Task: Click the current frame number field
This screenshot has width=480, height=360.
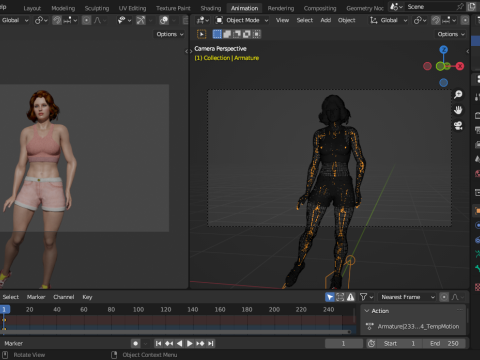Action: coord(344,343)
